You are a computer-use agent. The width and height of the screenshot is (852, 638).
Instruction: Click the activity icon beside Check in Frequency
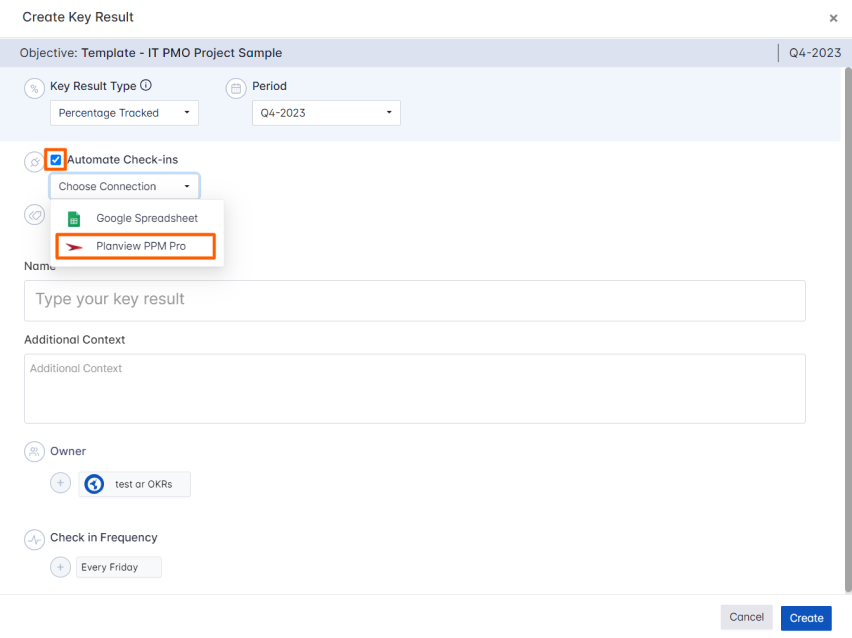[x=34, y=537]
